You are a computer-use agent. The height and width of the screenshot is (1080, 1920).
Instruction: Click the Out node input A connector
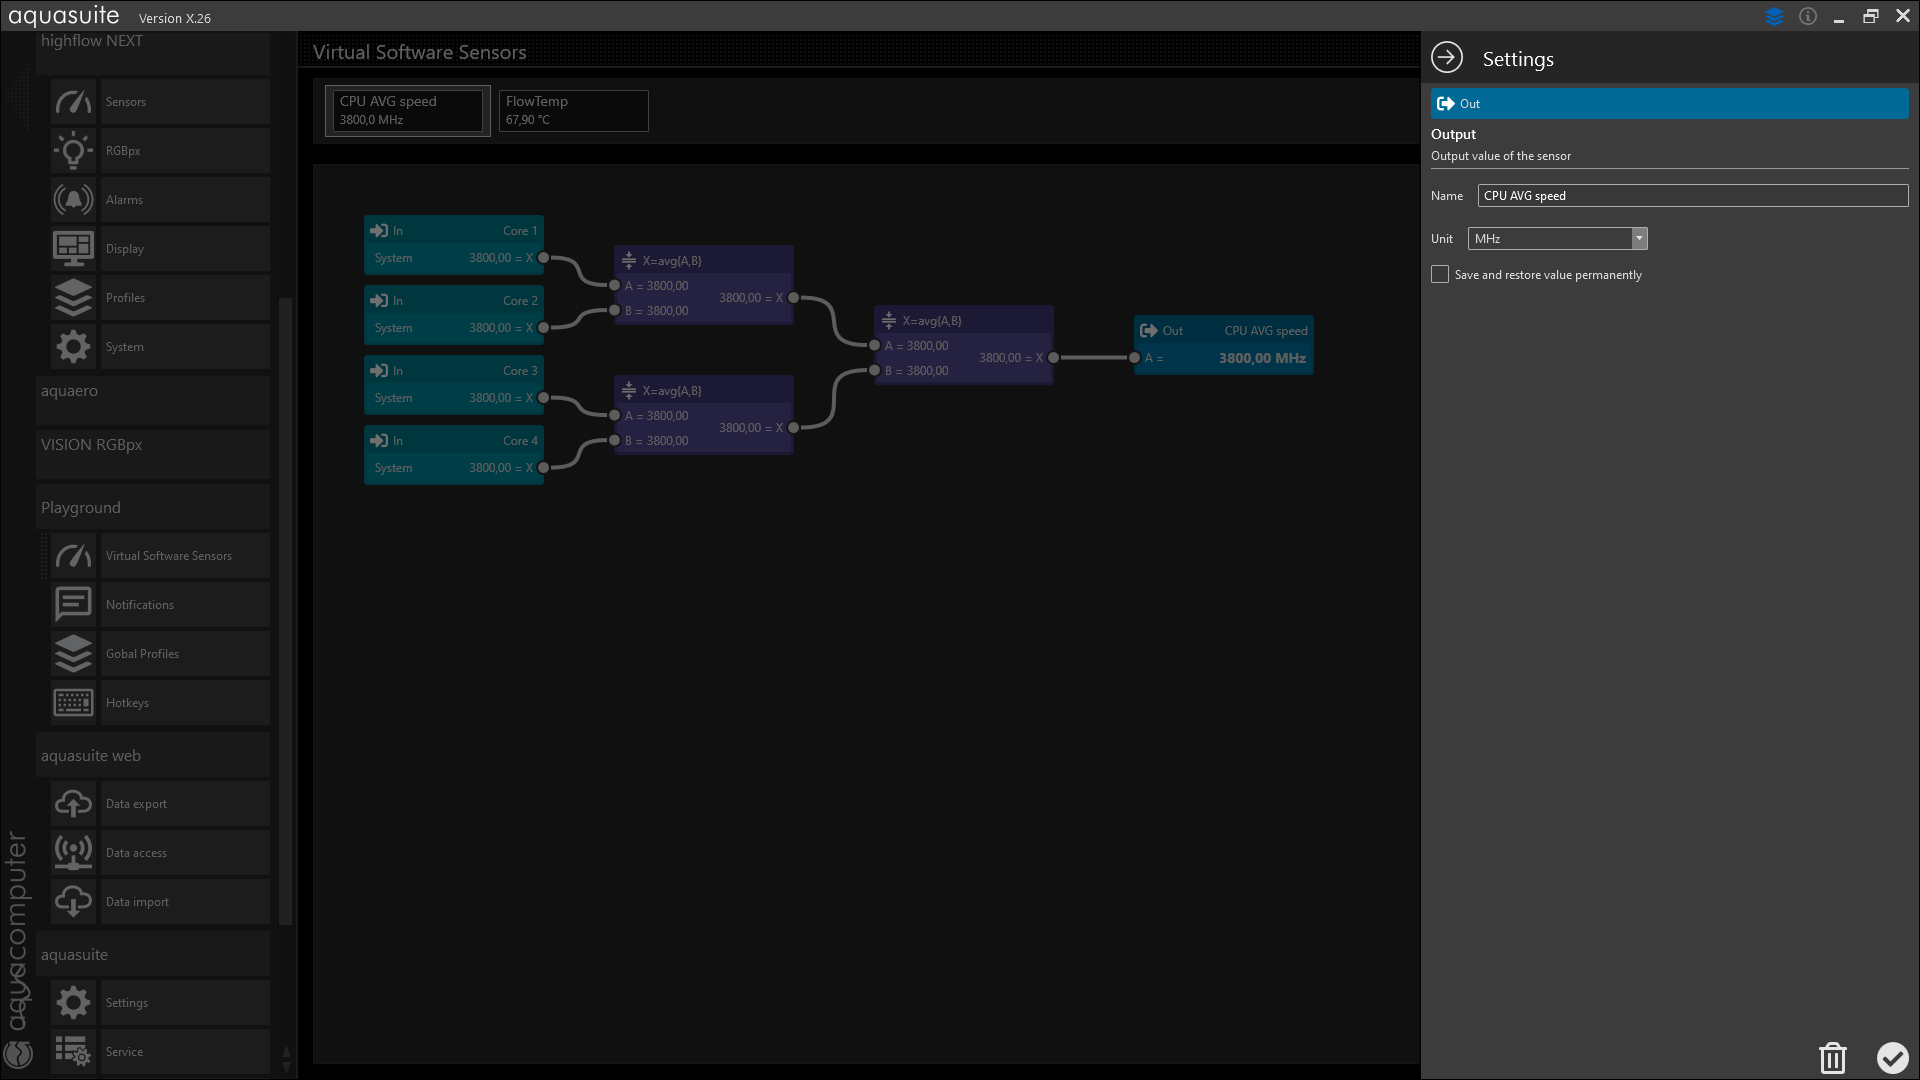pyautogui.click(x=1134, y=358)
